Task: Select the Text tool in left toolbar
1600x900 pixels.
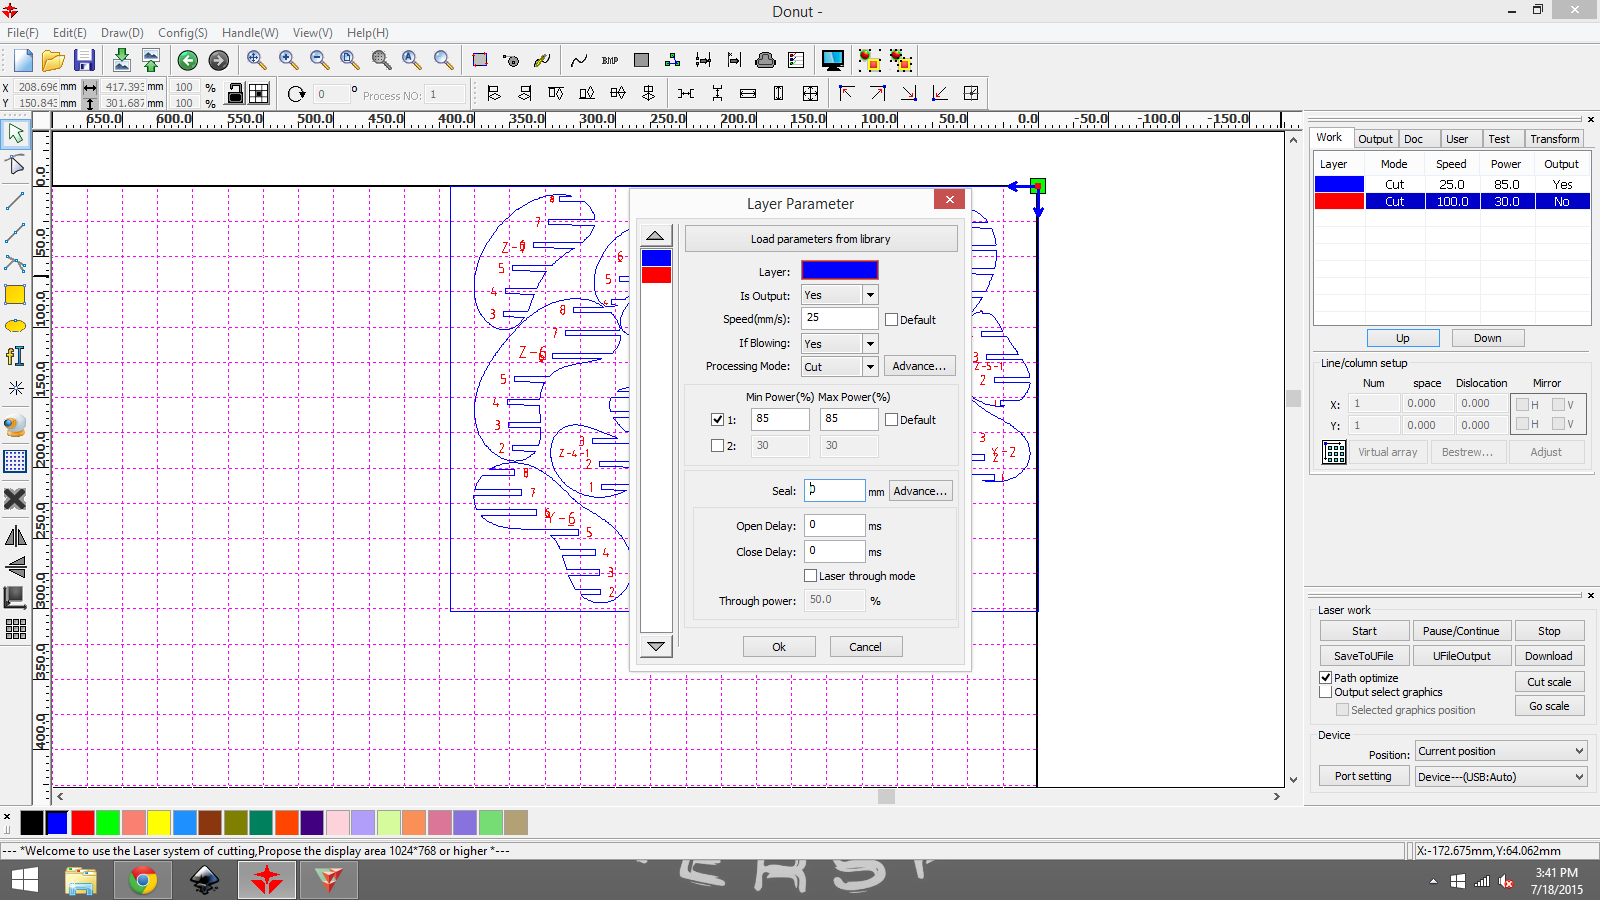Action: tap(15, 356)
